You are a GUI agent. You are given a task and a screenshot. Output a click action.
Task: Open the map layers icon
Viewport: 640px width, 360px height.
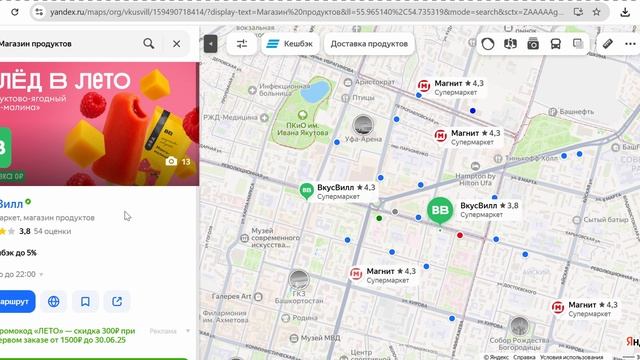click(578, 44)
